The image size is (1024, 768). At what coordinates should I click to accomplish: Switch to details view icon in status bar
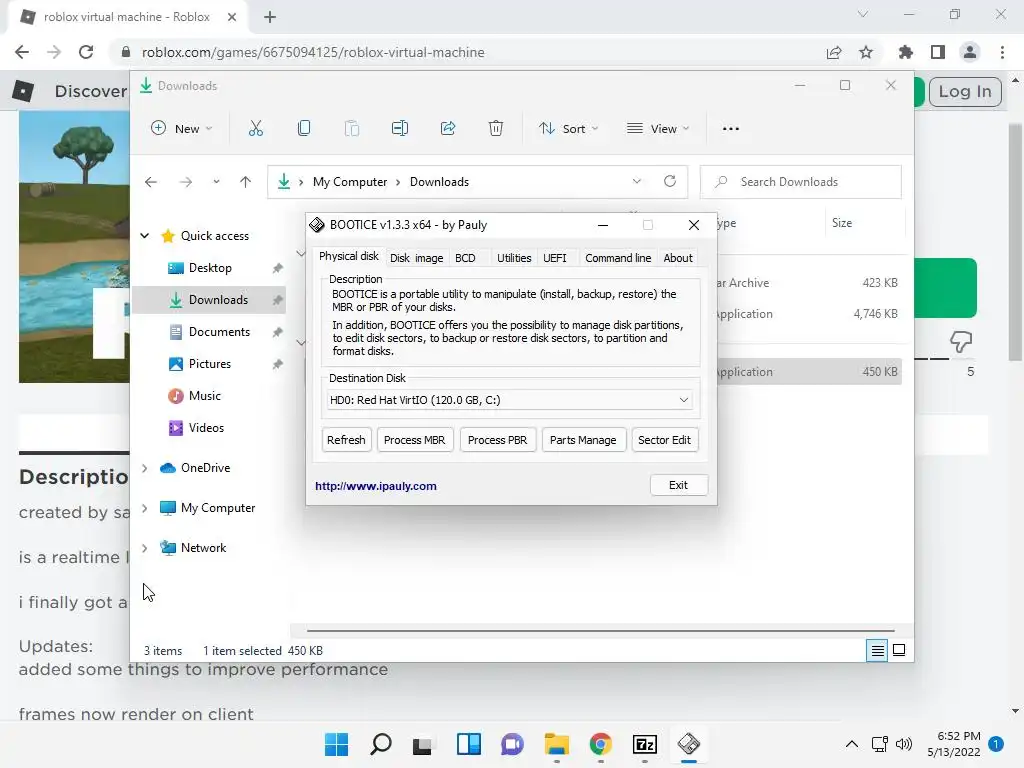click(x=877, y=650)
